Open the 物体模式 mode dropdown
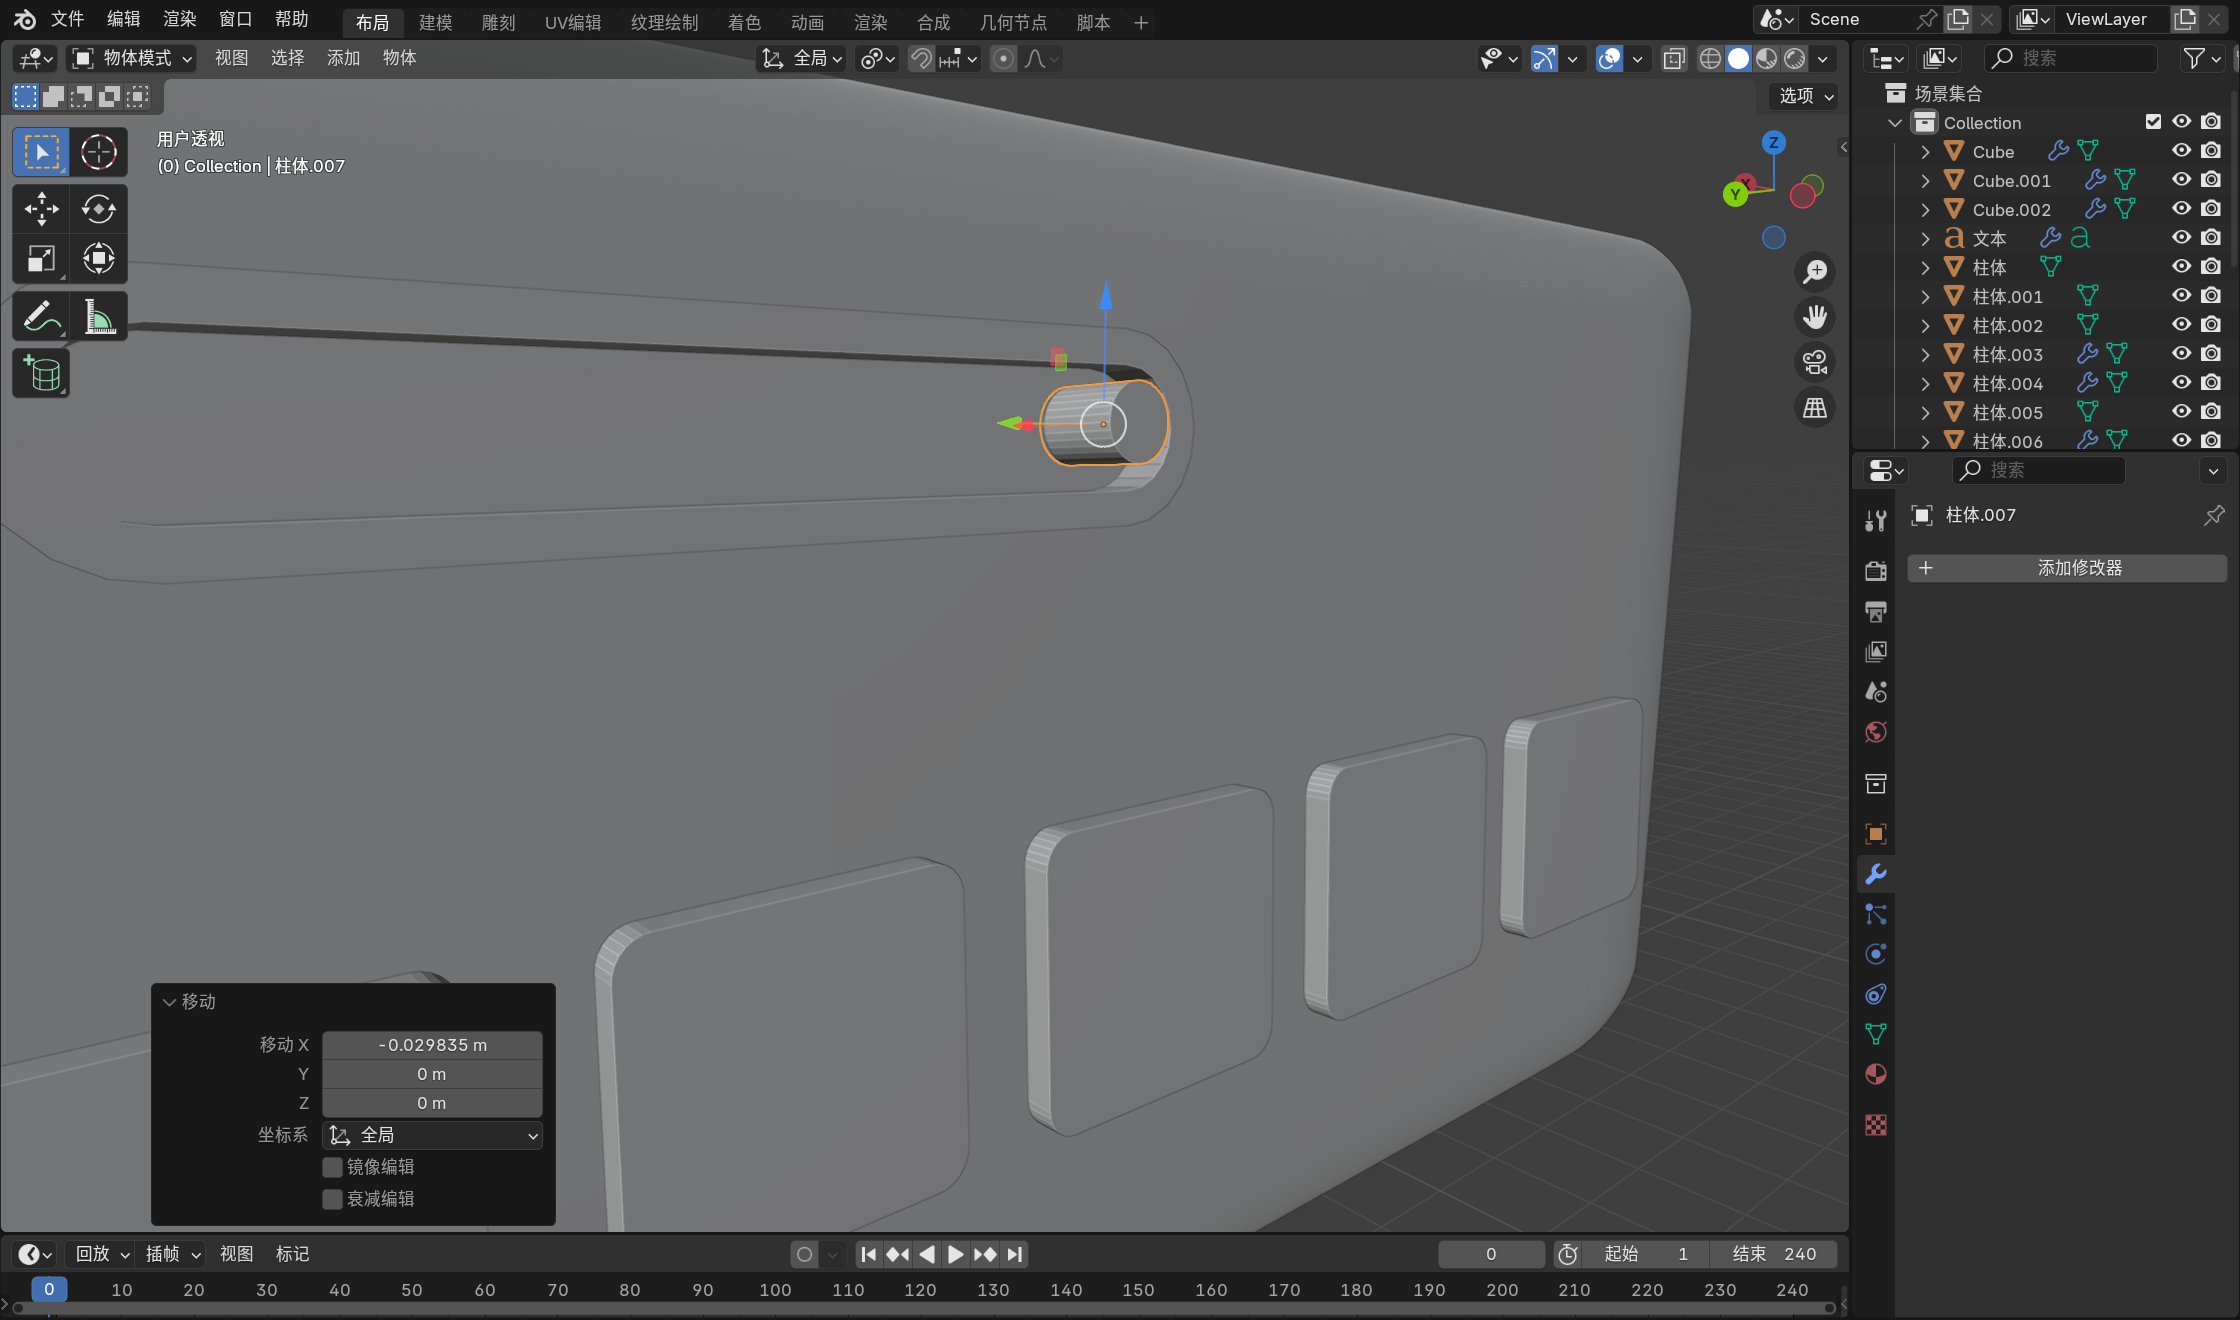The image size is (2240, 1320). click(132, 58)
